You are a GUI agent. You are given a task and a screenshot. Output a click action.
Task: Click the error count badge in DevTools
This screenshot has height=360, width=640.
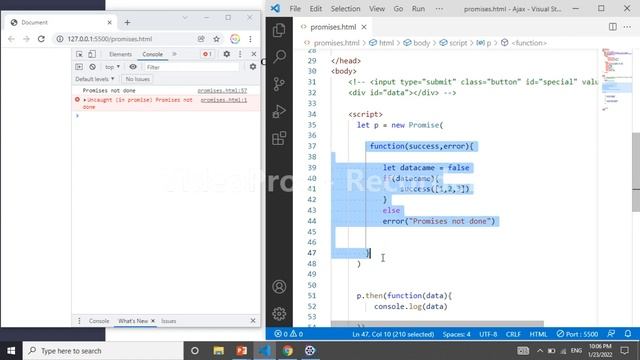click(x=207, y=54)
